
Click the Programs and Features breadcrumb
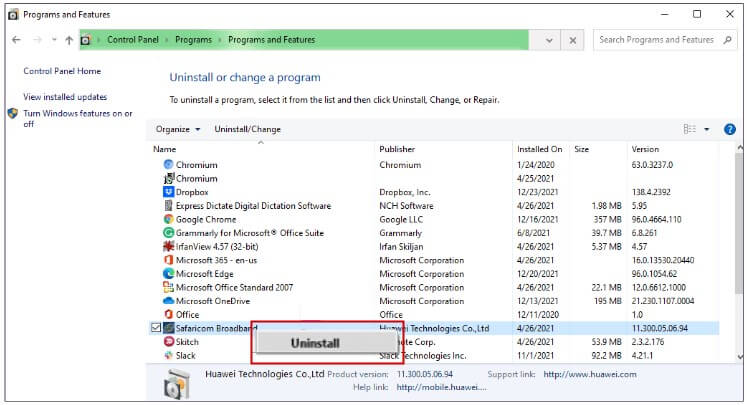(x=272, y=40)
